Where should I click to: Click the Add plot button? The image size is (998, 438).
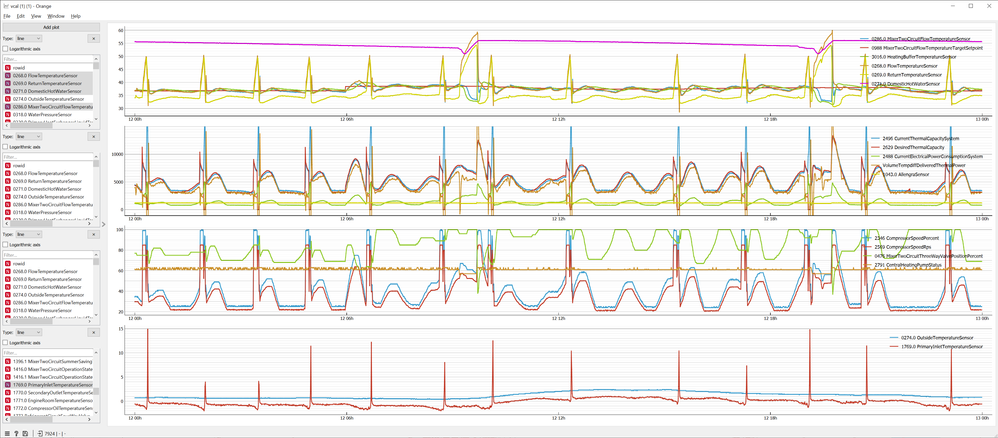[x=50, y=27]
